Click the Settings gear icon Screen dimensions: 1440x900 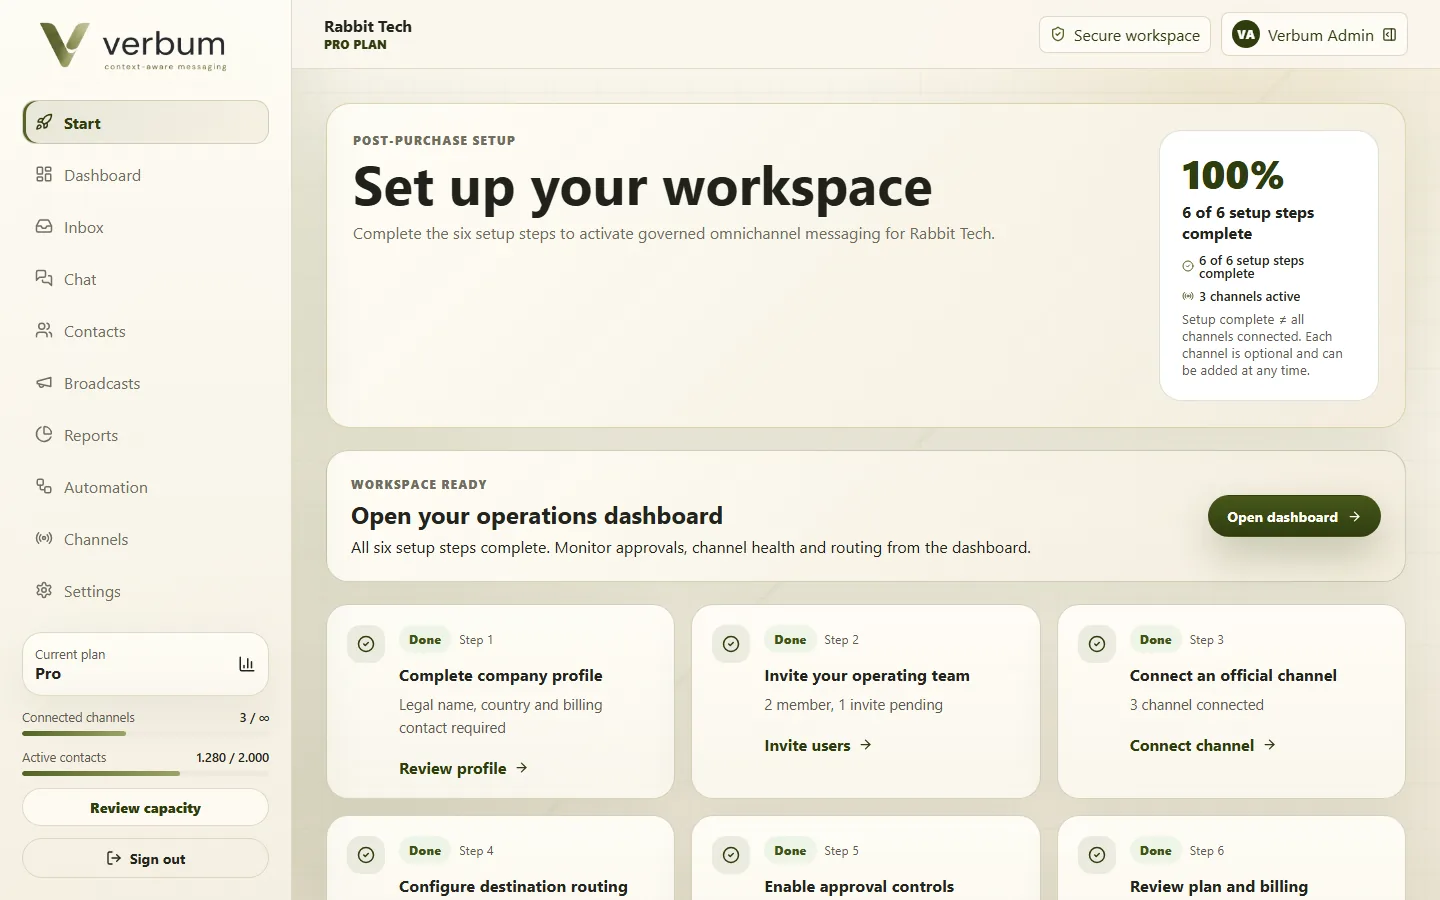(44, 591)
